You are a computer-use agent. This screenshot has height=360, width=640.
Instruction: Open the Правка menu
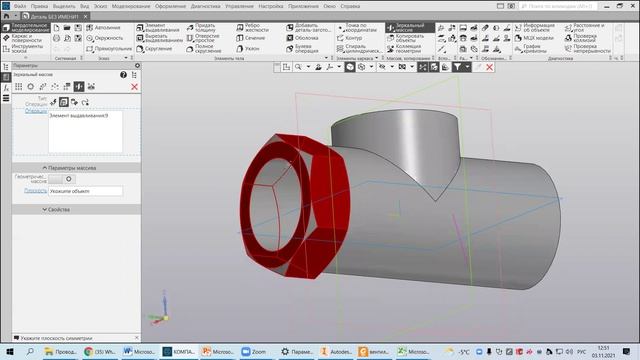pos(39,6)
